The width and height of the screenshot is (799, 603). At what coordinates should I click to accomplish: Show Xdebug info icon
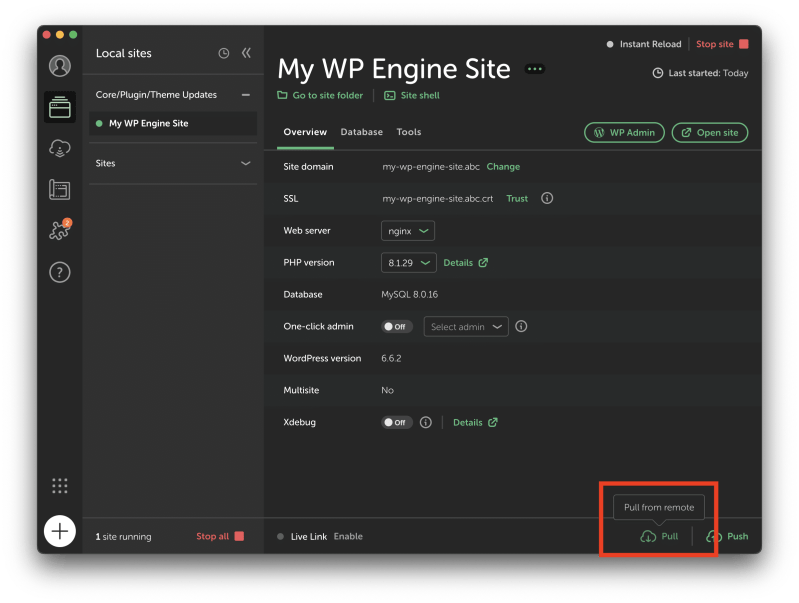pos(425,422)
